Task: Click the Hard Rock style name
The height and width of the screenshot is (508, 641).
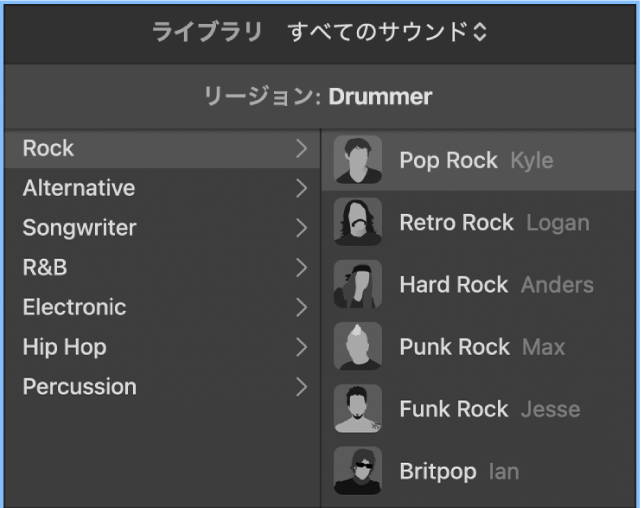Action: 454,285
